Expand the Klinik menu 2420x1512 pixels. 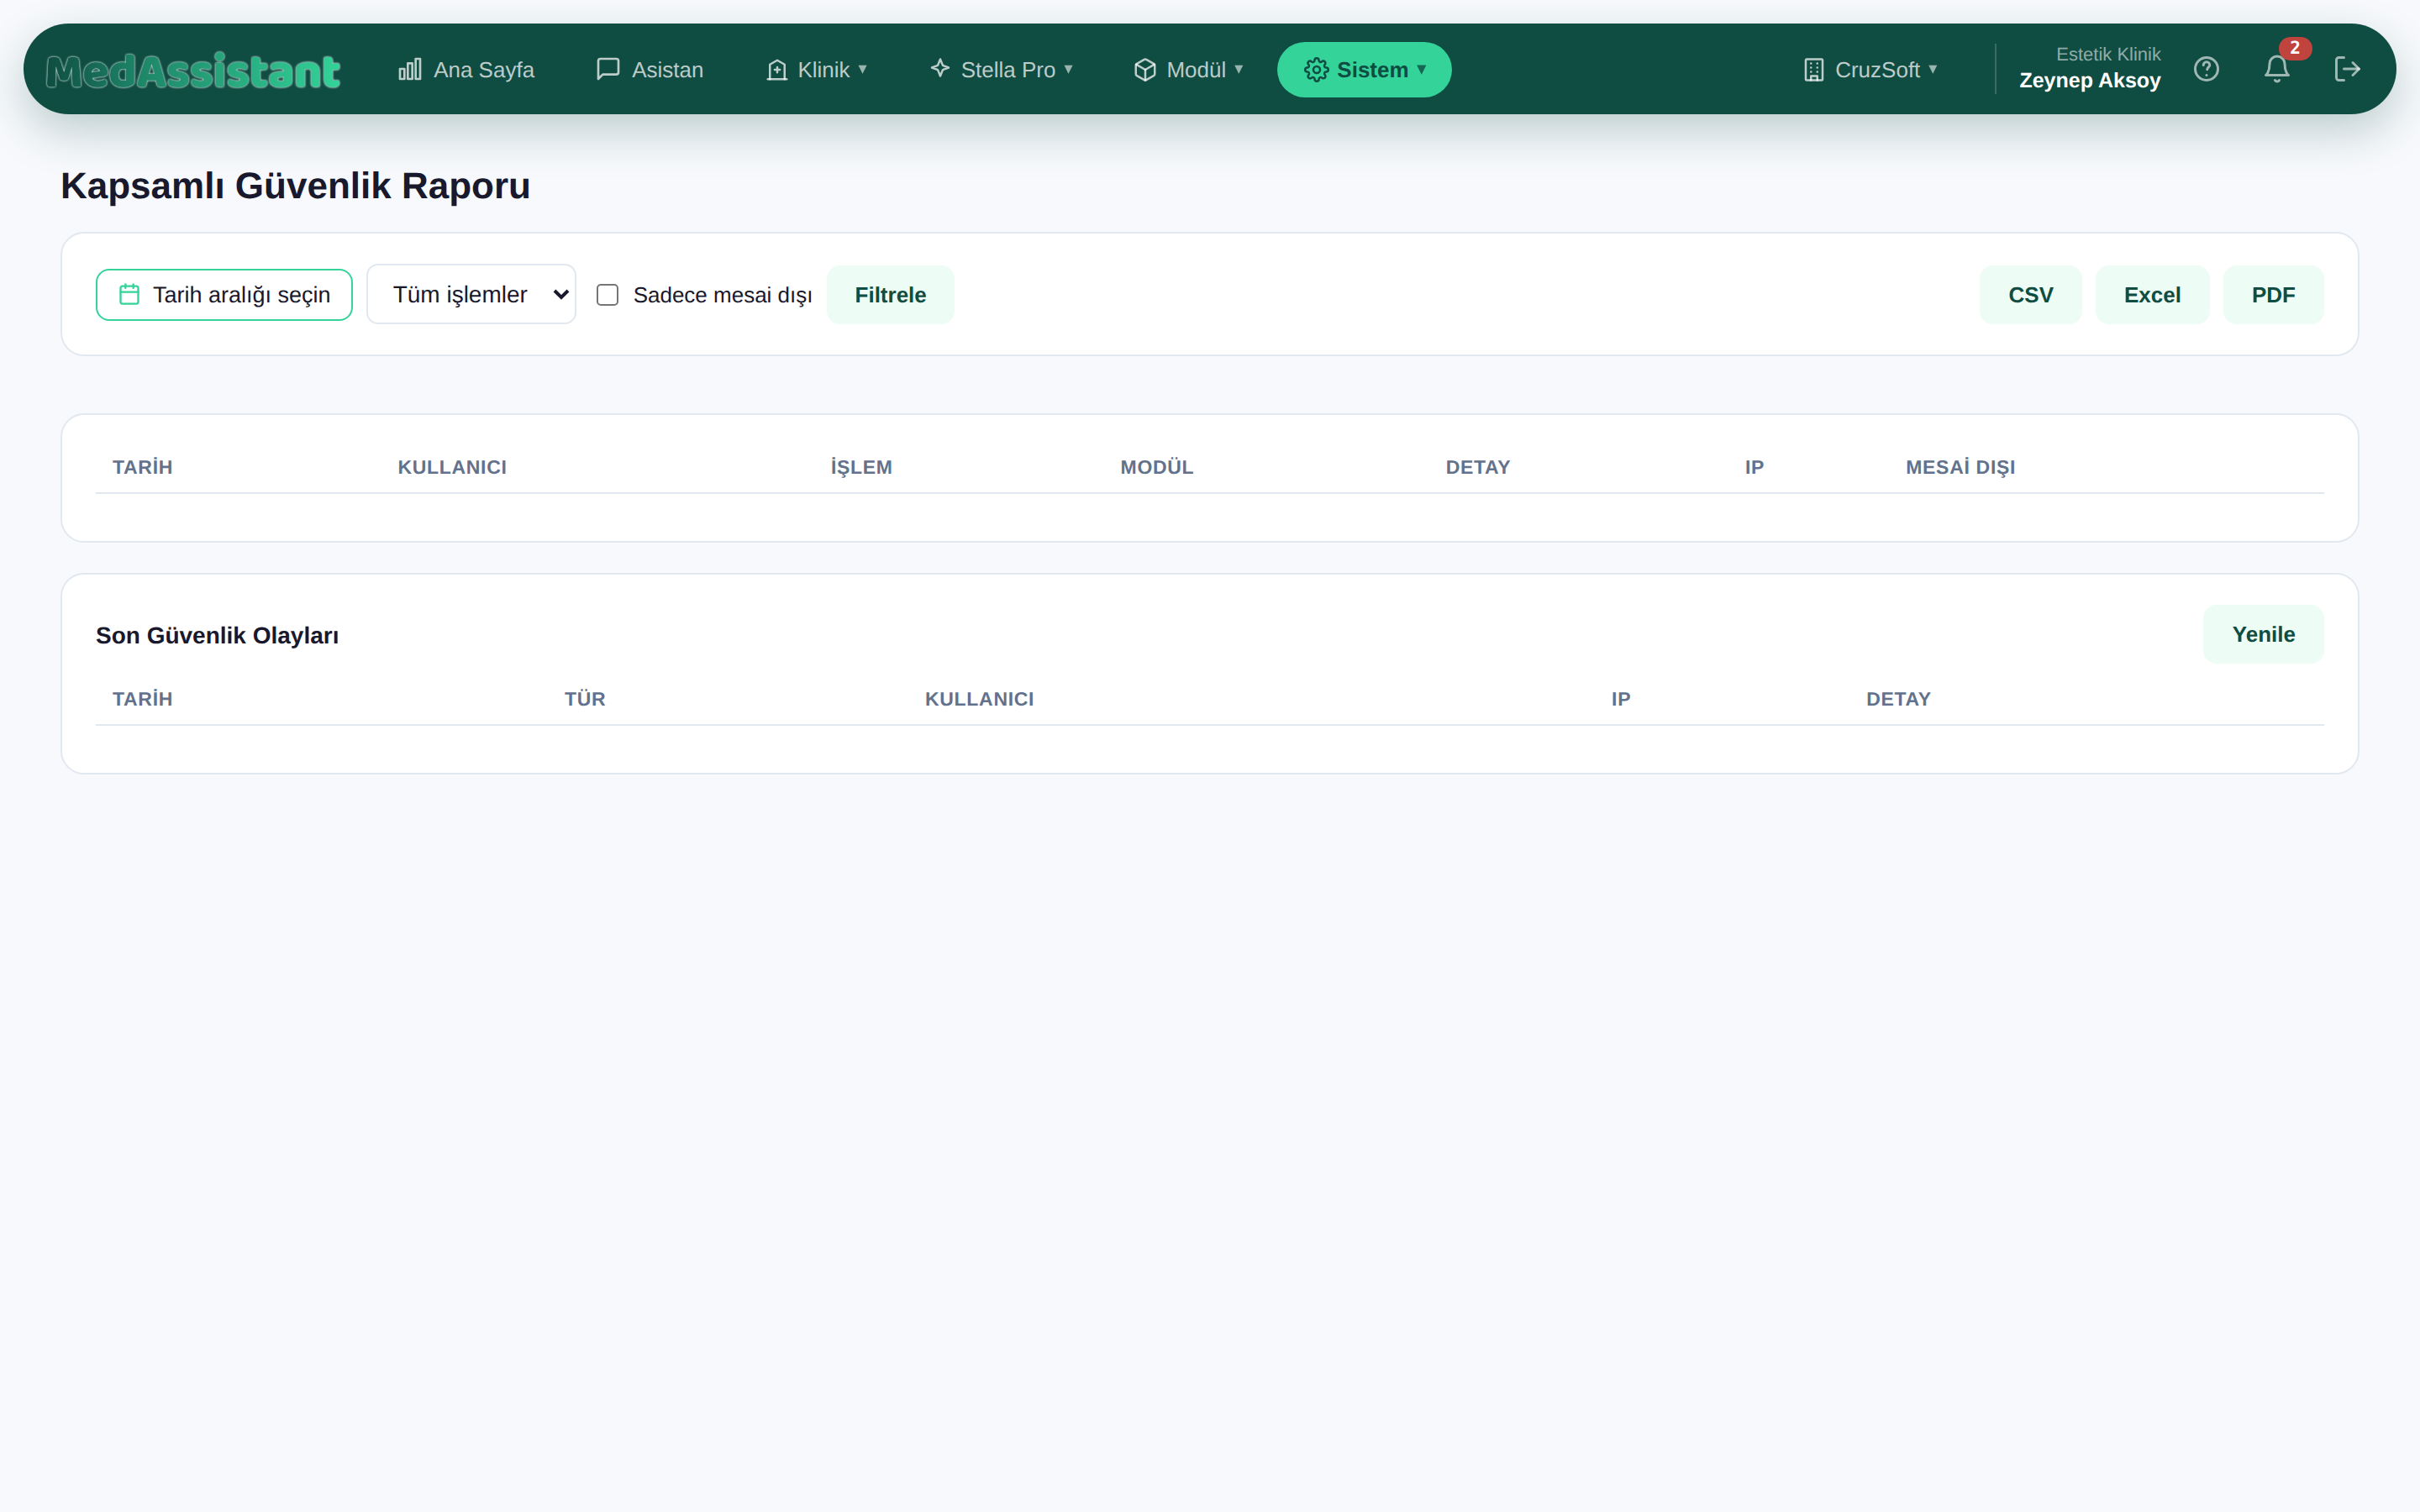[817, 70]
